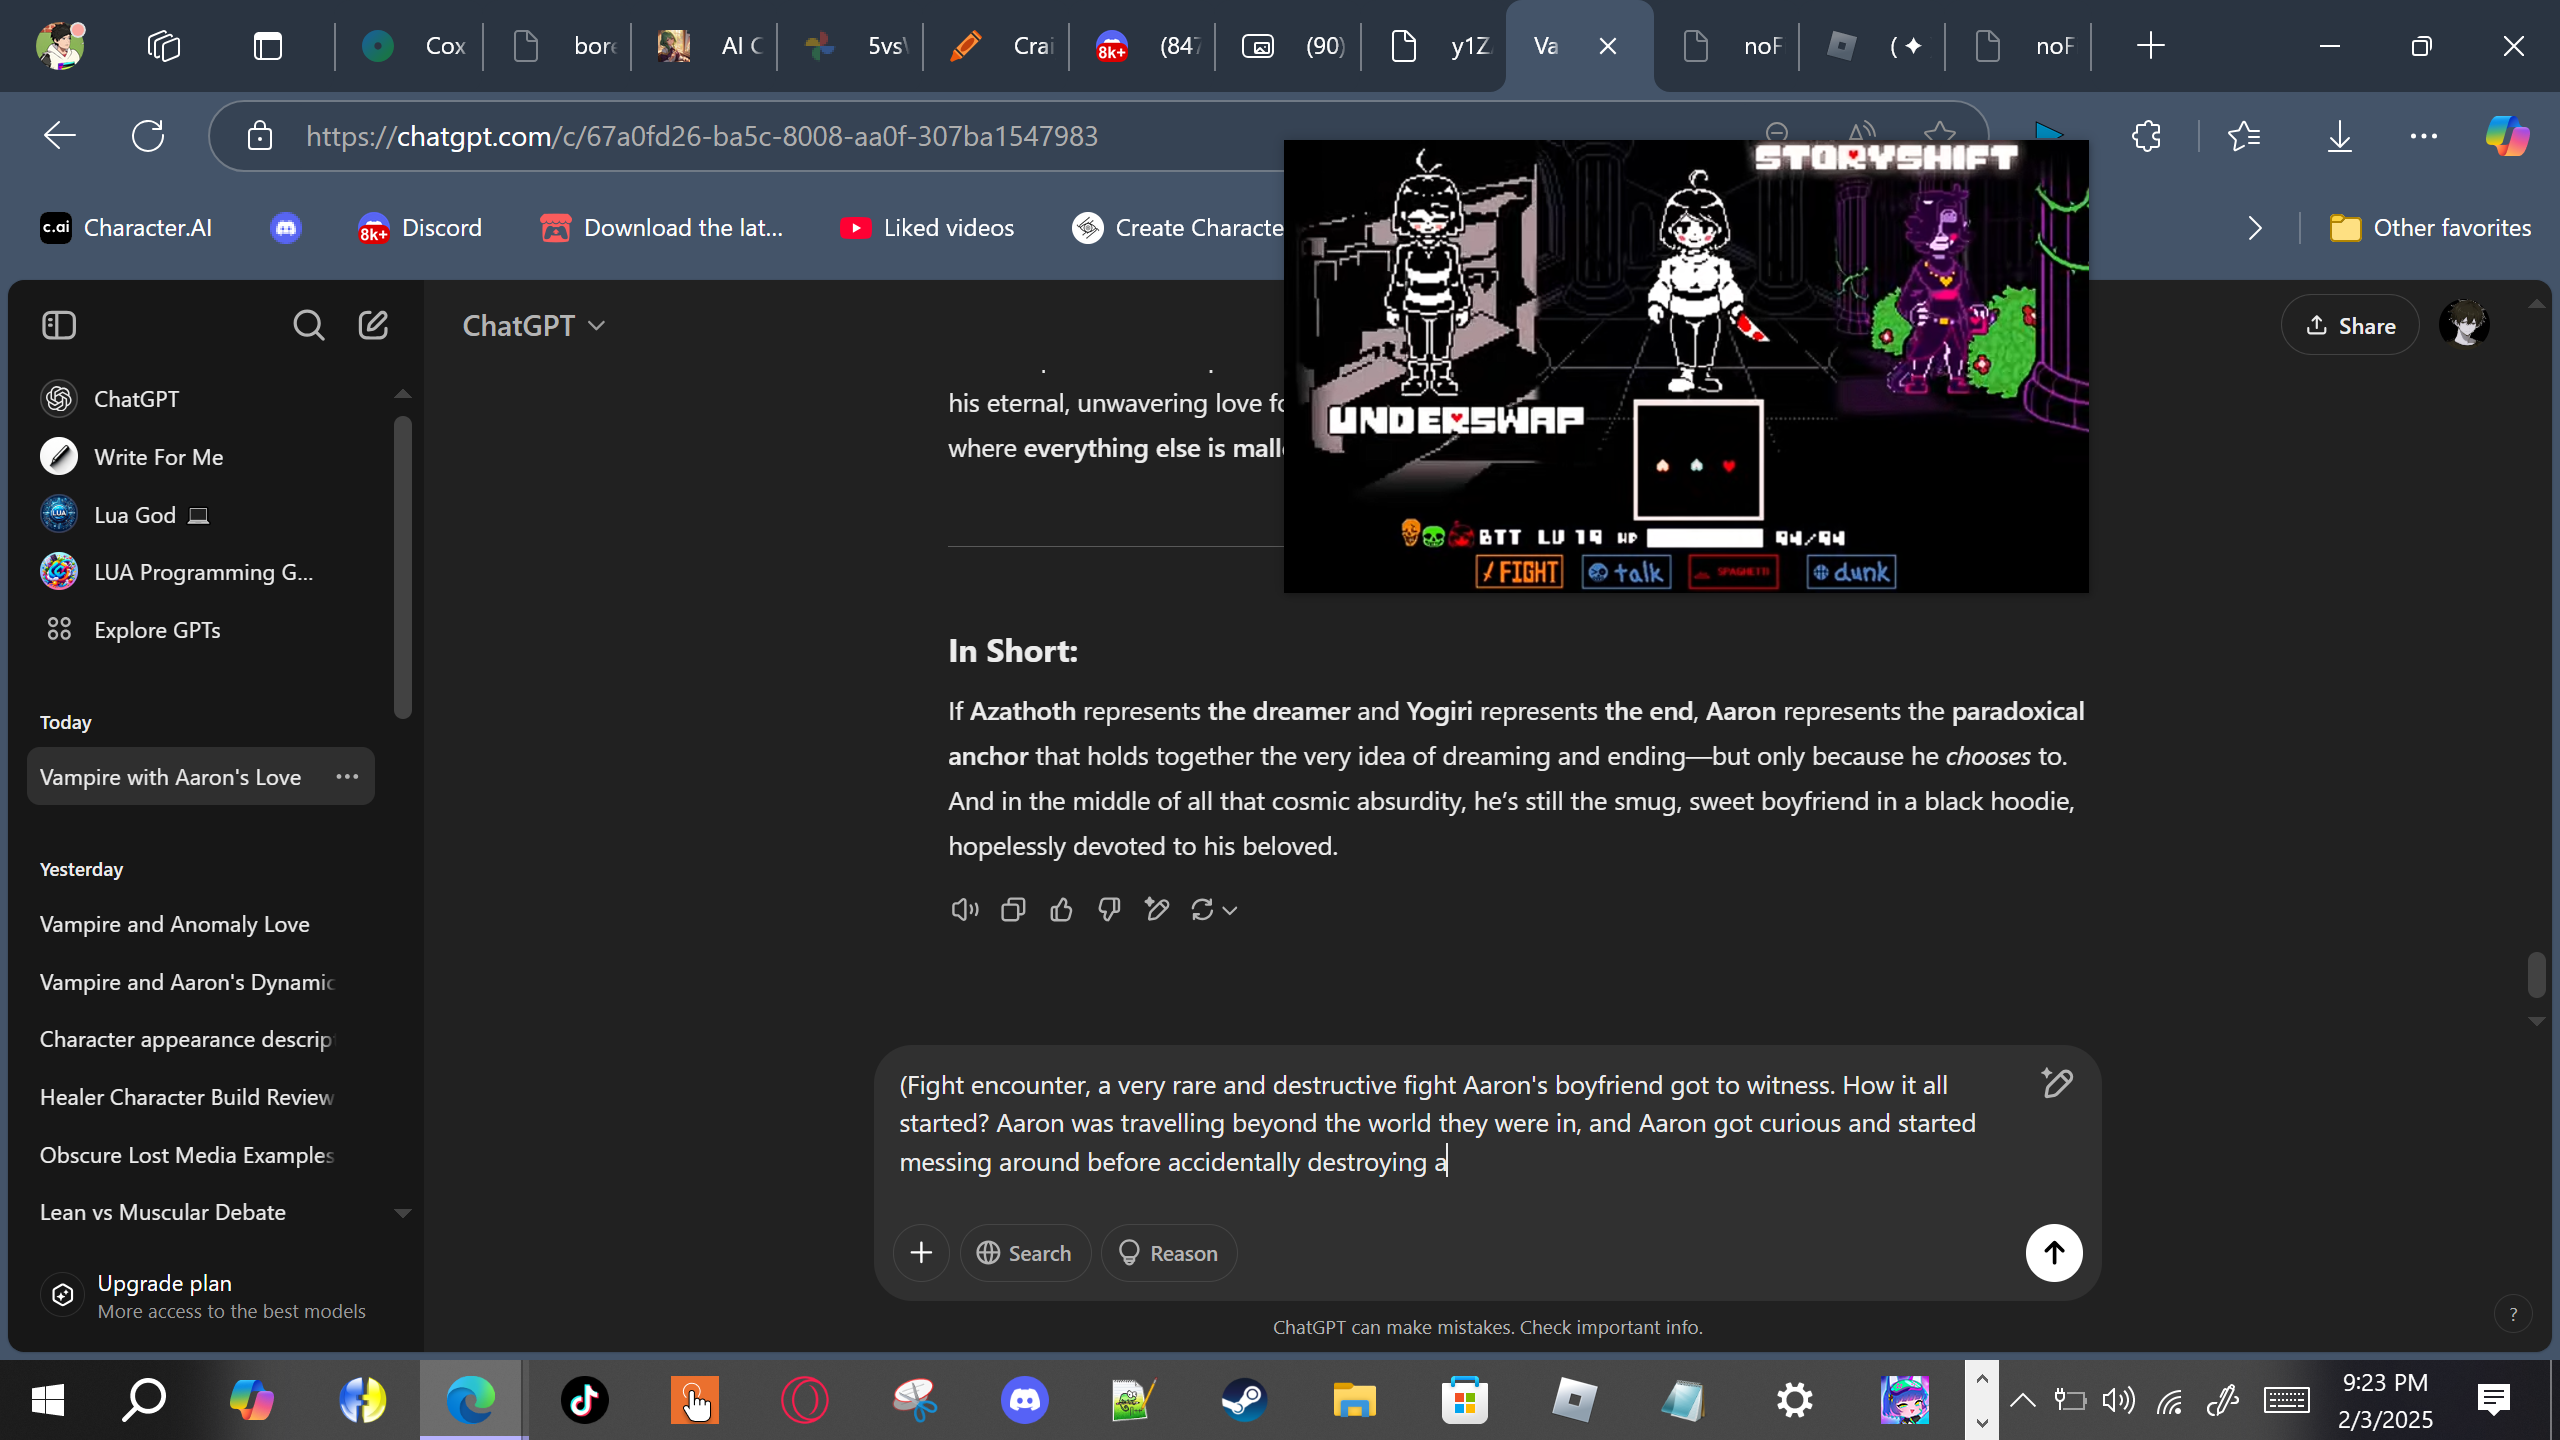
Task: Open the user profile avatar menu
Action: [2464, 325]
